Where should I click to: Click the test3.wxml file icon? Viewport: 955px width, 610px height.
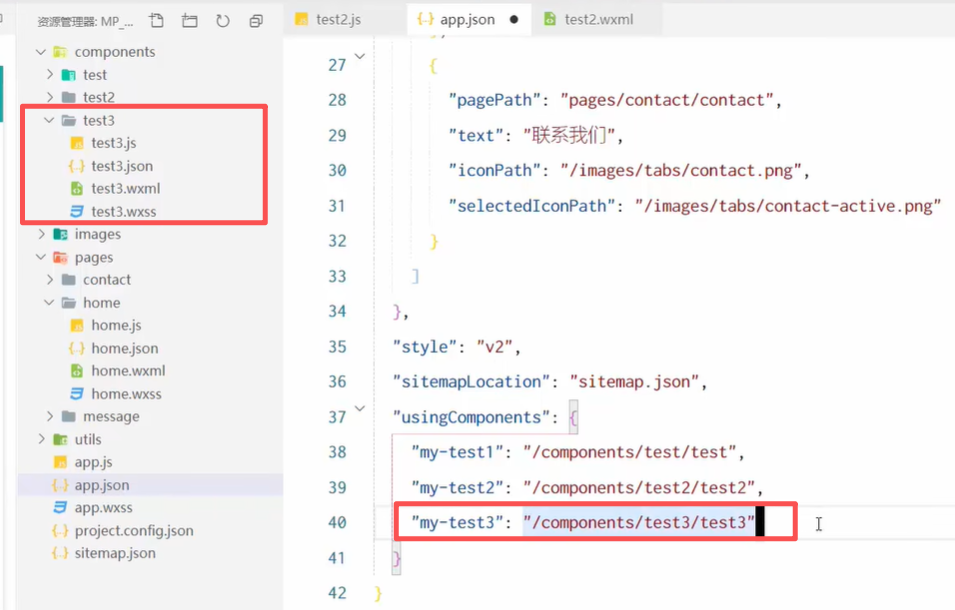pos(77,189)
